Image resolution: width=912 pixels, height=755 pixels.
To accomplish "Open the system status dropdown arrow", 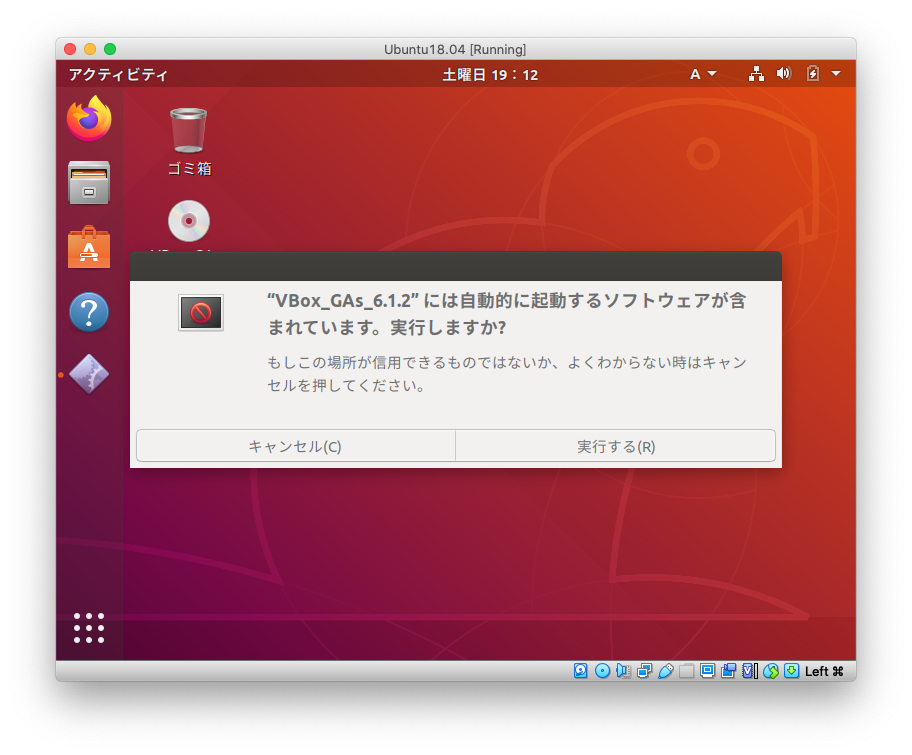I will pyautogui.click(x=836, y=73).
